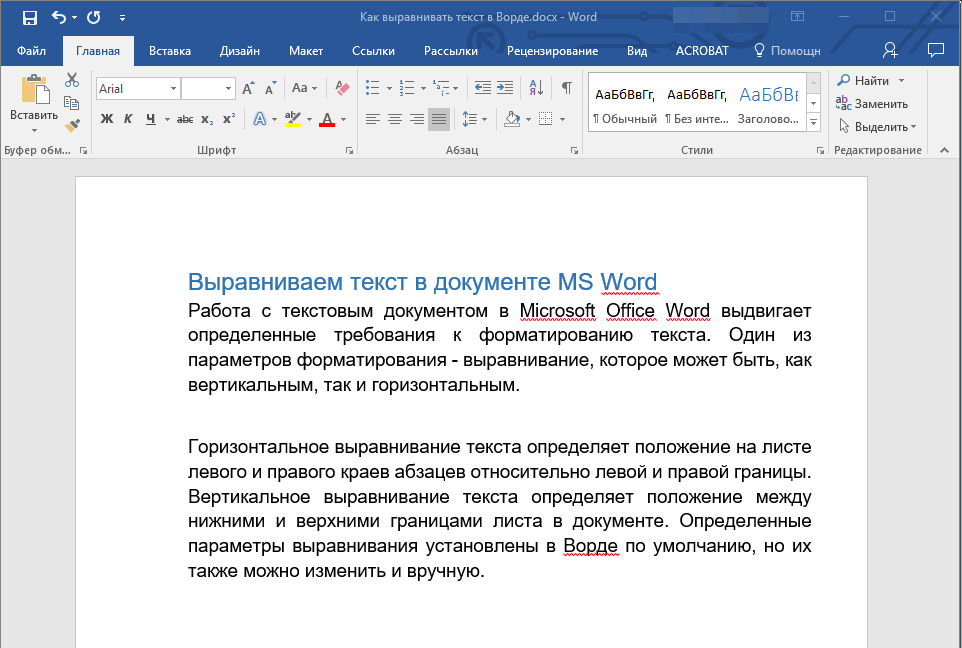The height and width of the screenshot is (648, 962).
Task: Click the Cut scissors icon
Action: (x=71, y=81)
